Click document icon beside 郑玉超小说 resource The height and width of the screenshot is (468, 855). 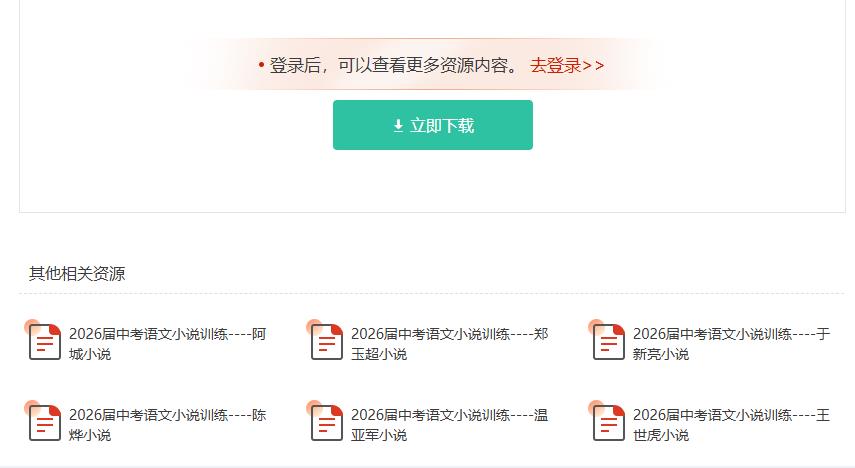click(x=326, y=342)
